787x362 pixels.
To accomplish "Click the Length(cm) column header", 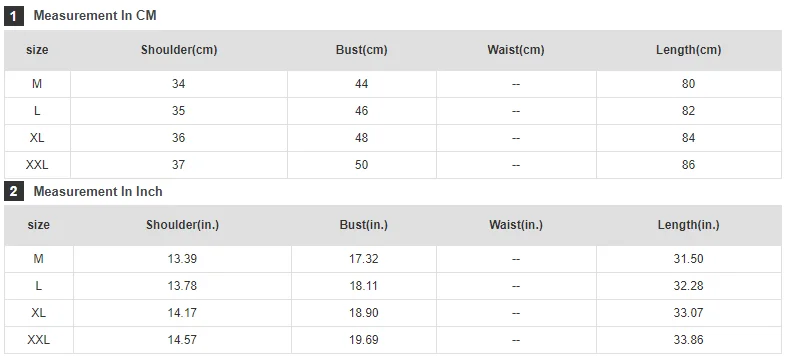I will tap(689, 50).
